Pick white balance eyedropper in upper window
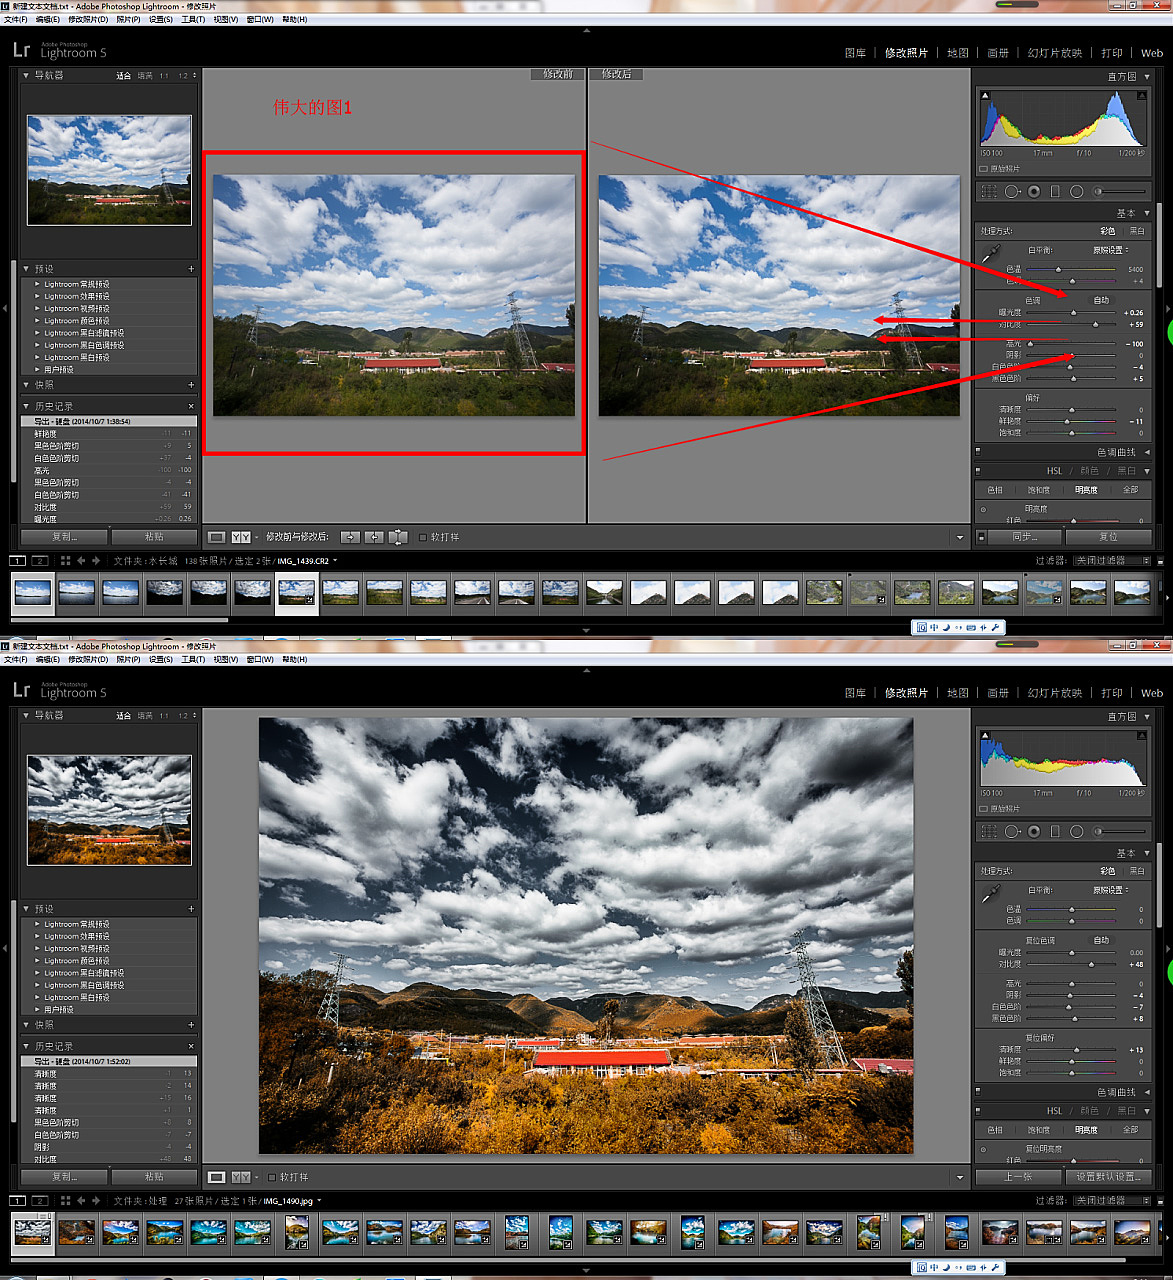Screen dimensions: 1173x1280 (x=991, y=253)
